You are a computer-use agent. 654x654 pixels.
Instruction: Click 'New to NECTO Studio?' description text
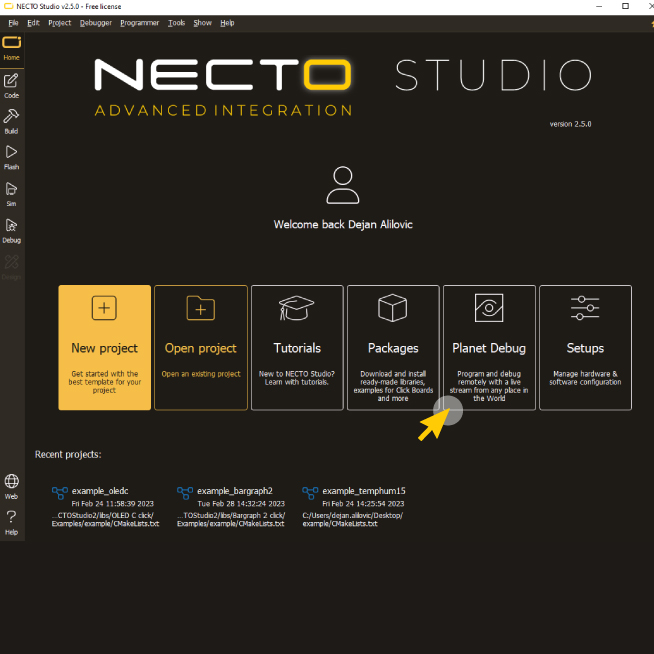coord(297,378)
